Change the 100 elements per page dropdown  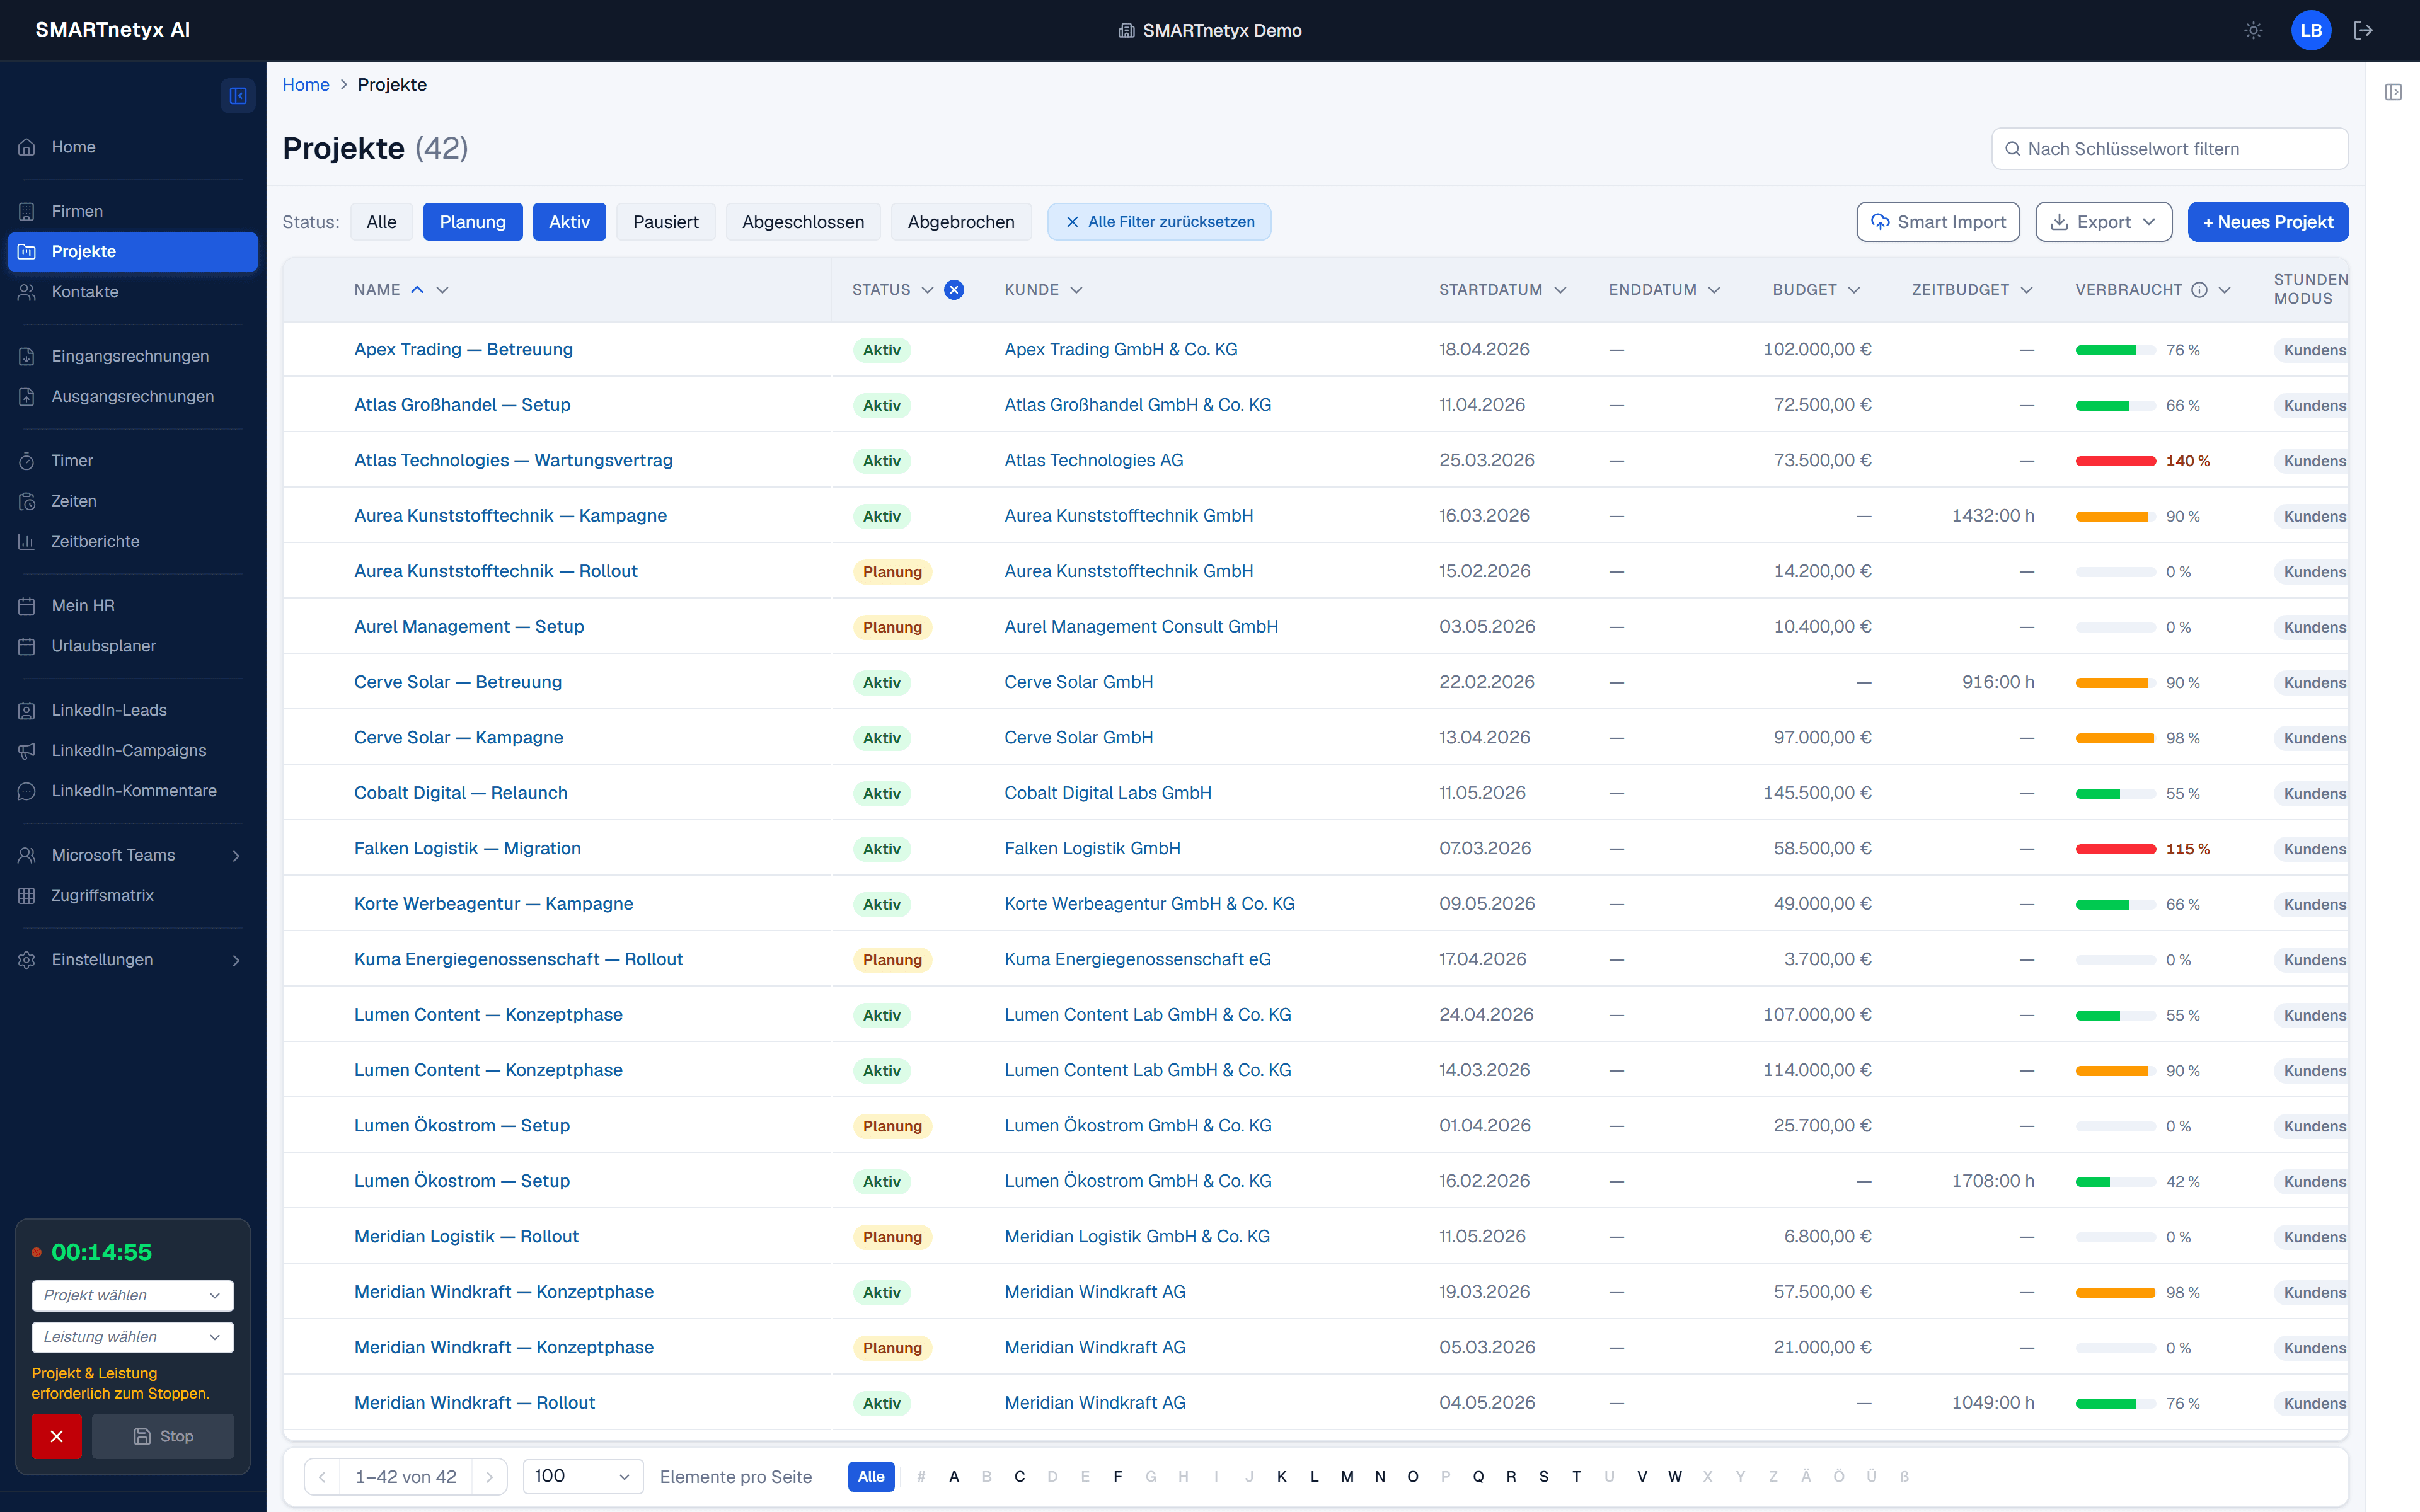coord(583,1477)
